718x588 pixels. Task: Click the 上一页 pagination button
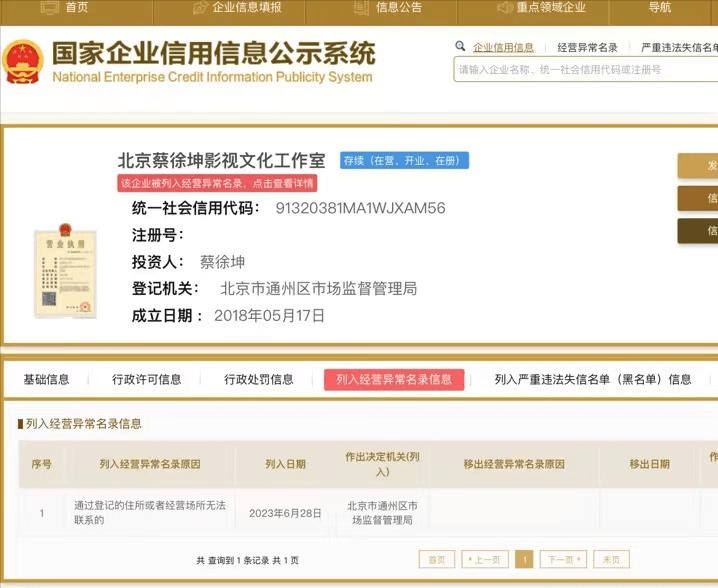coord(485,560)
